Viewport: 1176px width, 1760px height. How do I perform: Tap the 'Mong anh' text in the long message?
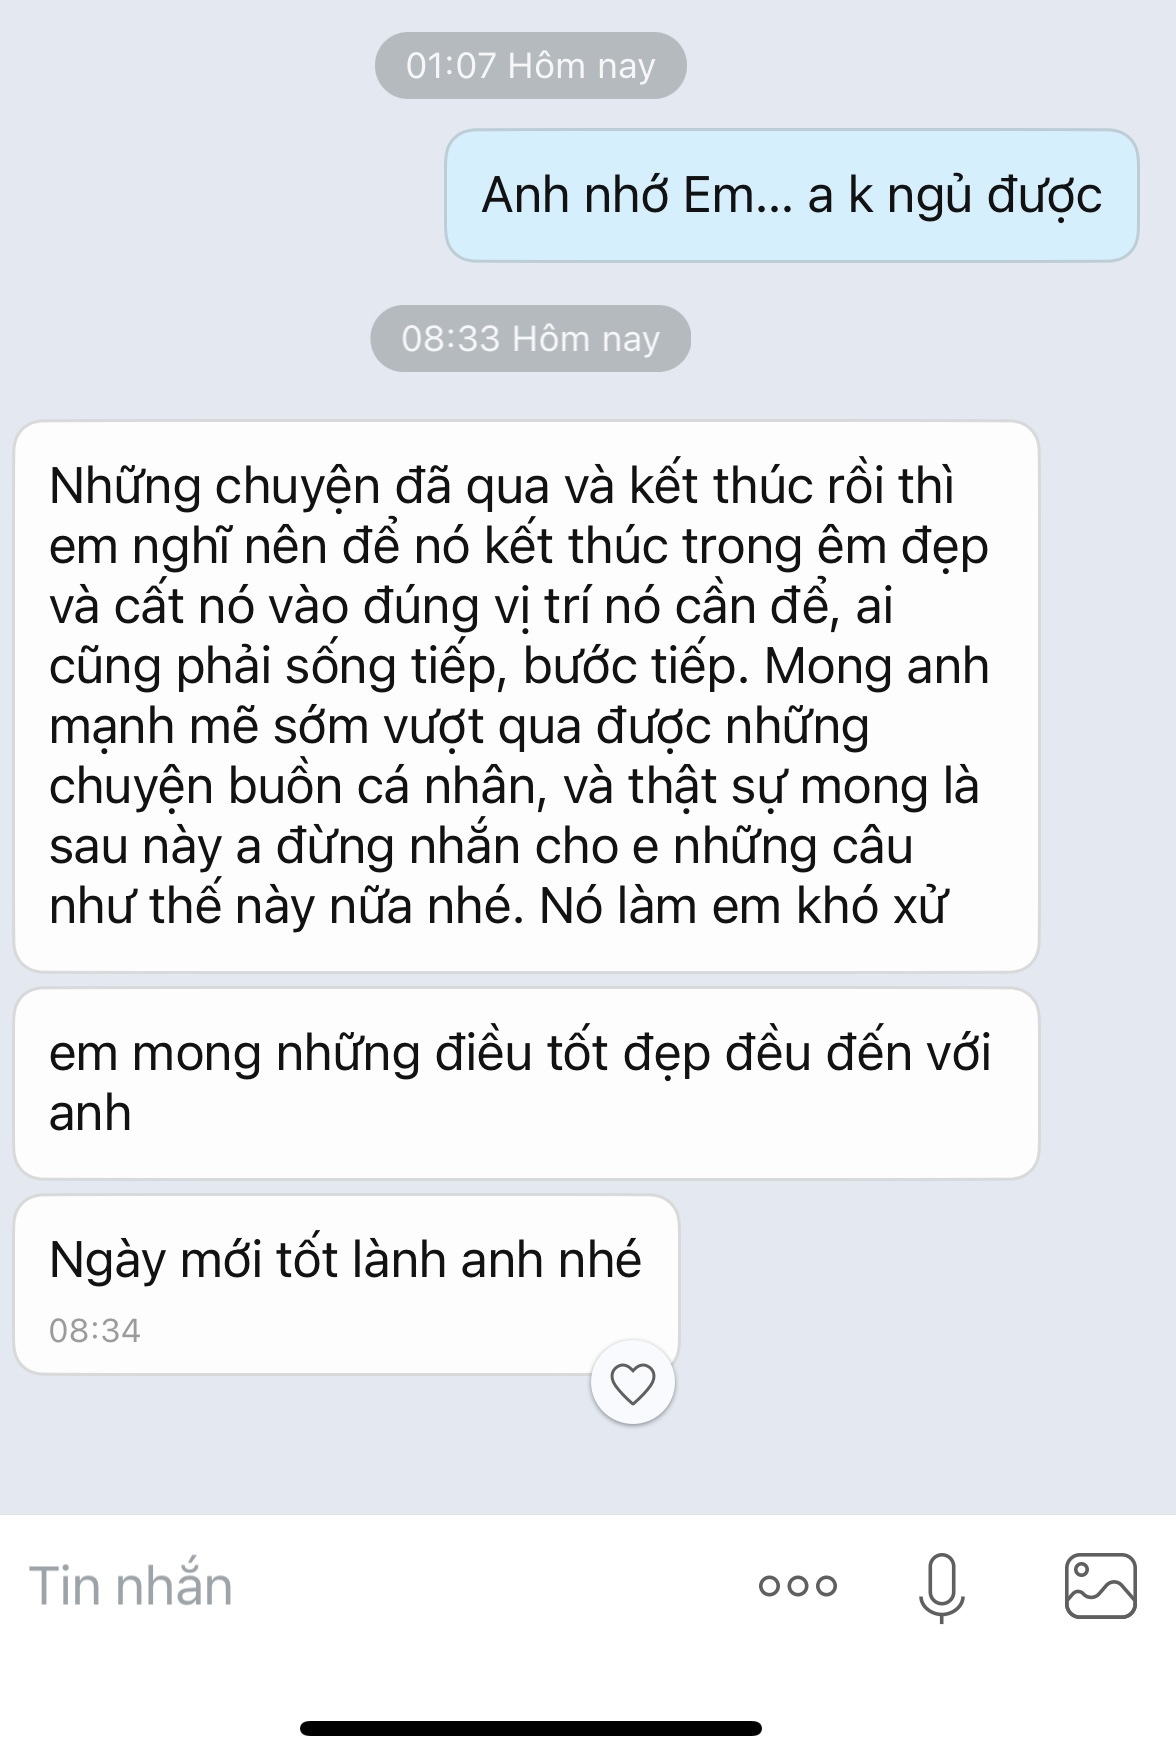pyautogui.click(x=877, y=667)
